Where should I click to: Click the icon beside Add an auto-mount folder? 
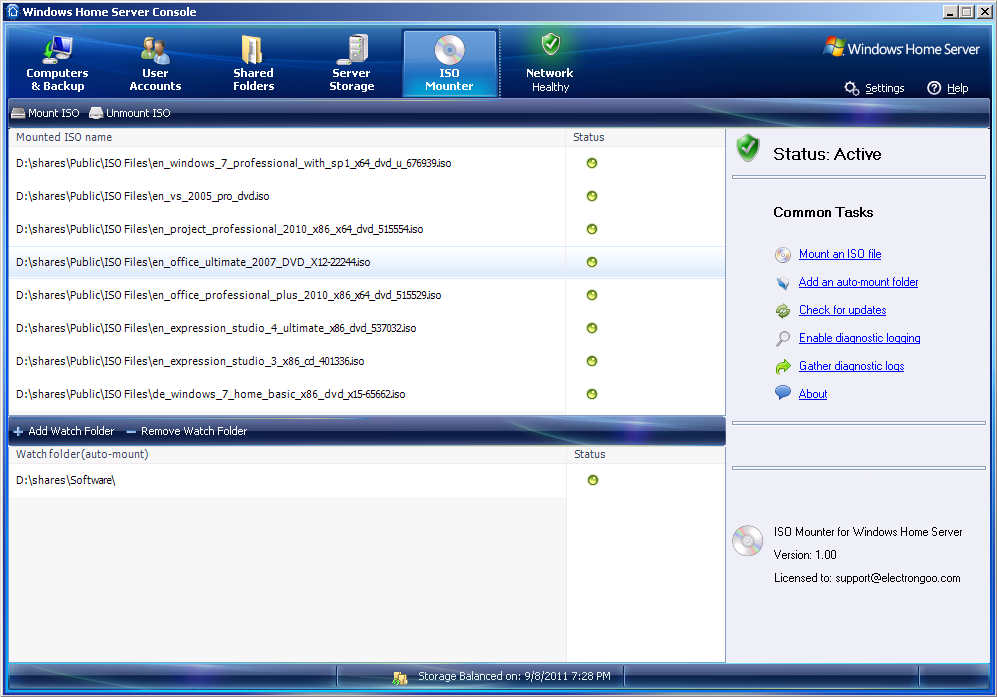783,283
